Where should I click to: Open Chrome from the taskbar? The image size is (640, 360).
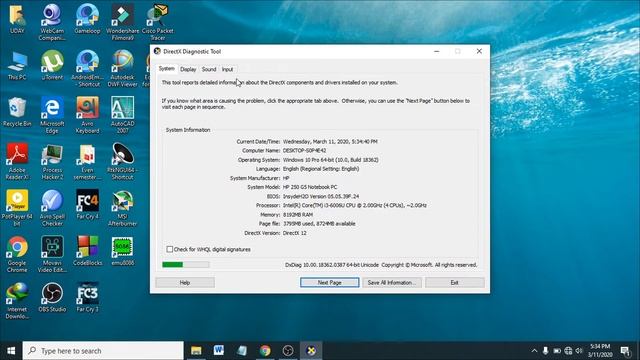(x=265, y=351)
